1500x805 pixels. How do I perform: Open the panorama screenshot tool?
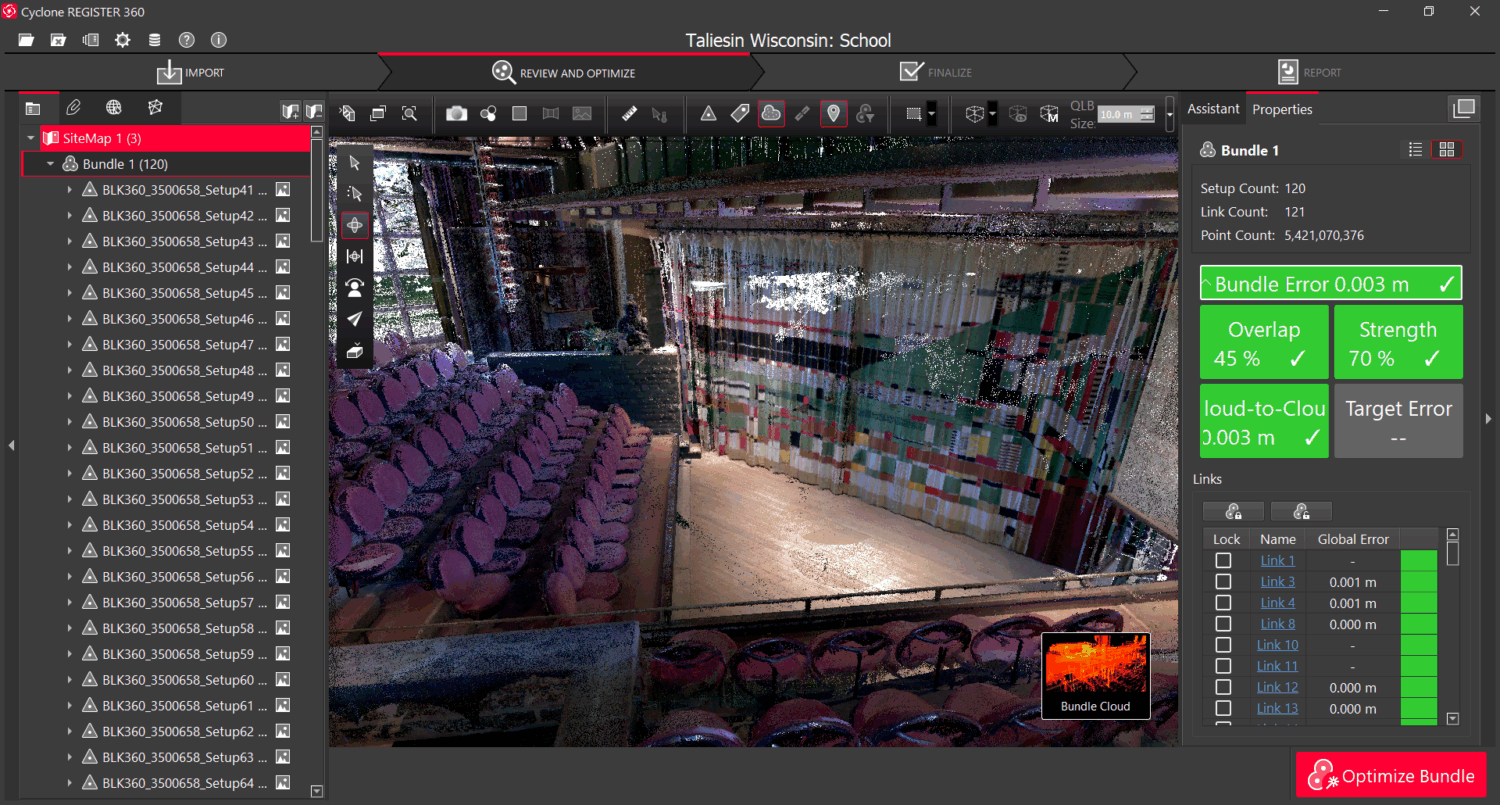pos(550,113)
